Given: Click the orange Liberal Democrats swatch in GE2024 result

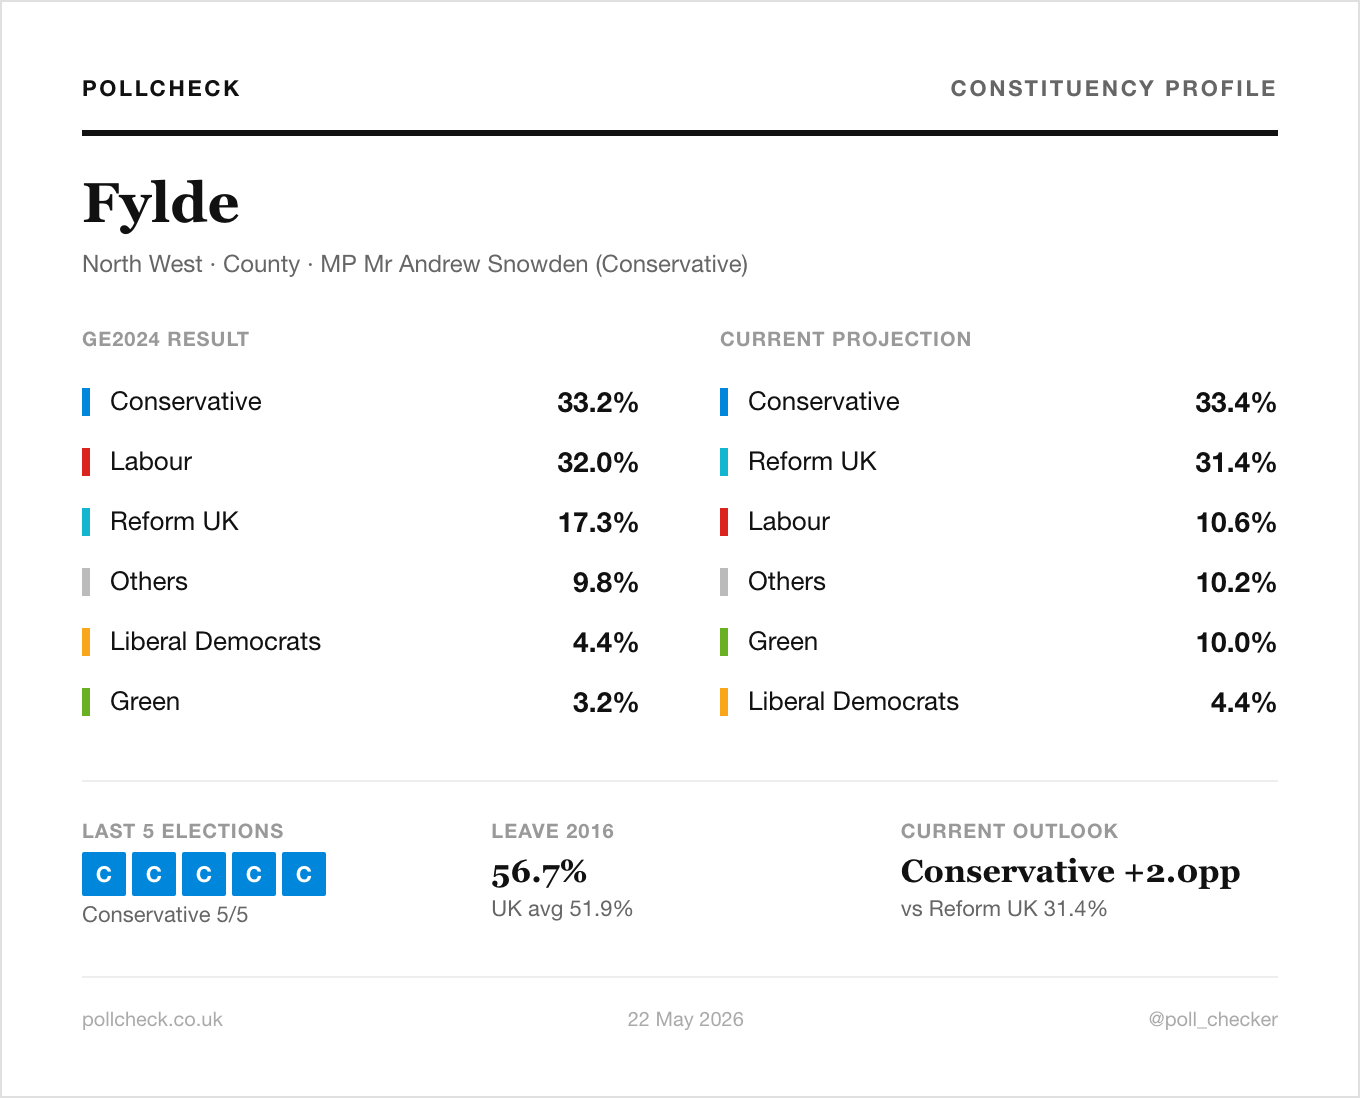Looking at the screenshot, I should (x=86, y=642).
